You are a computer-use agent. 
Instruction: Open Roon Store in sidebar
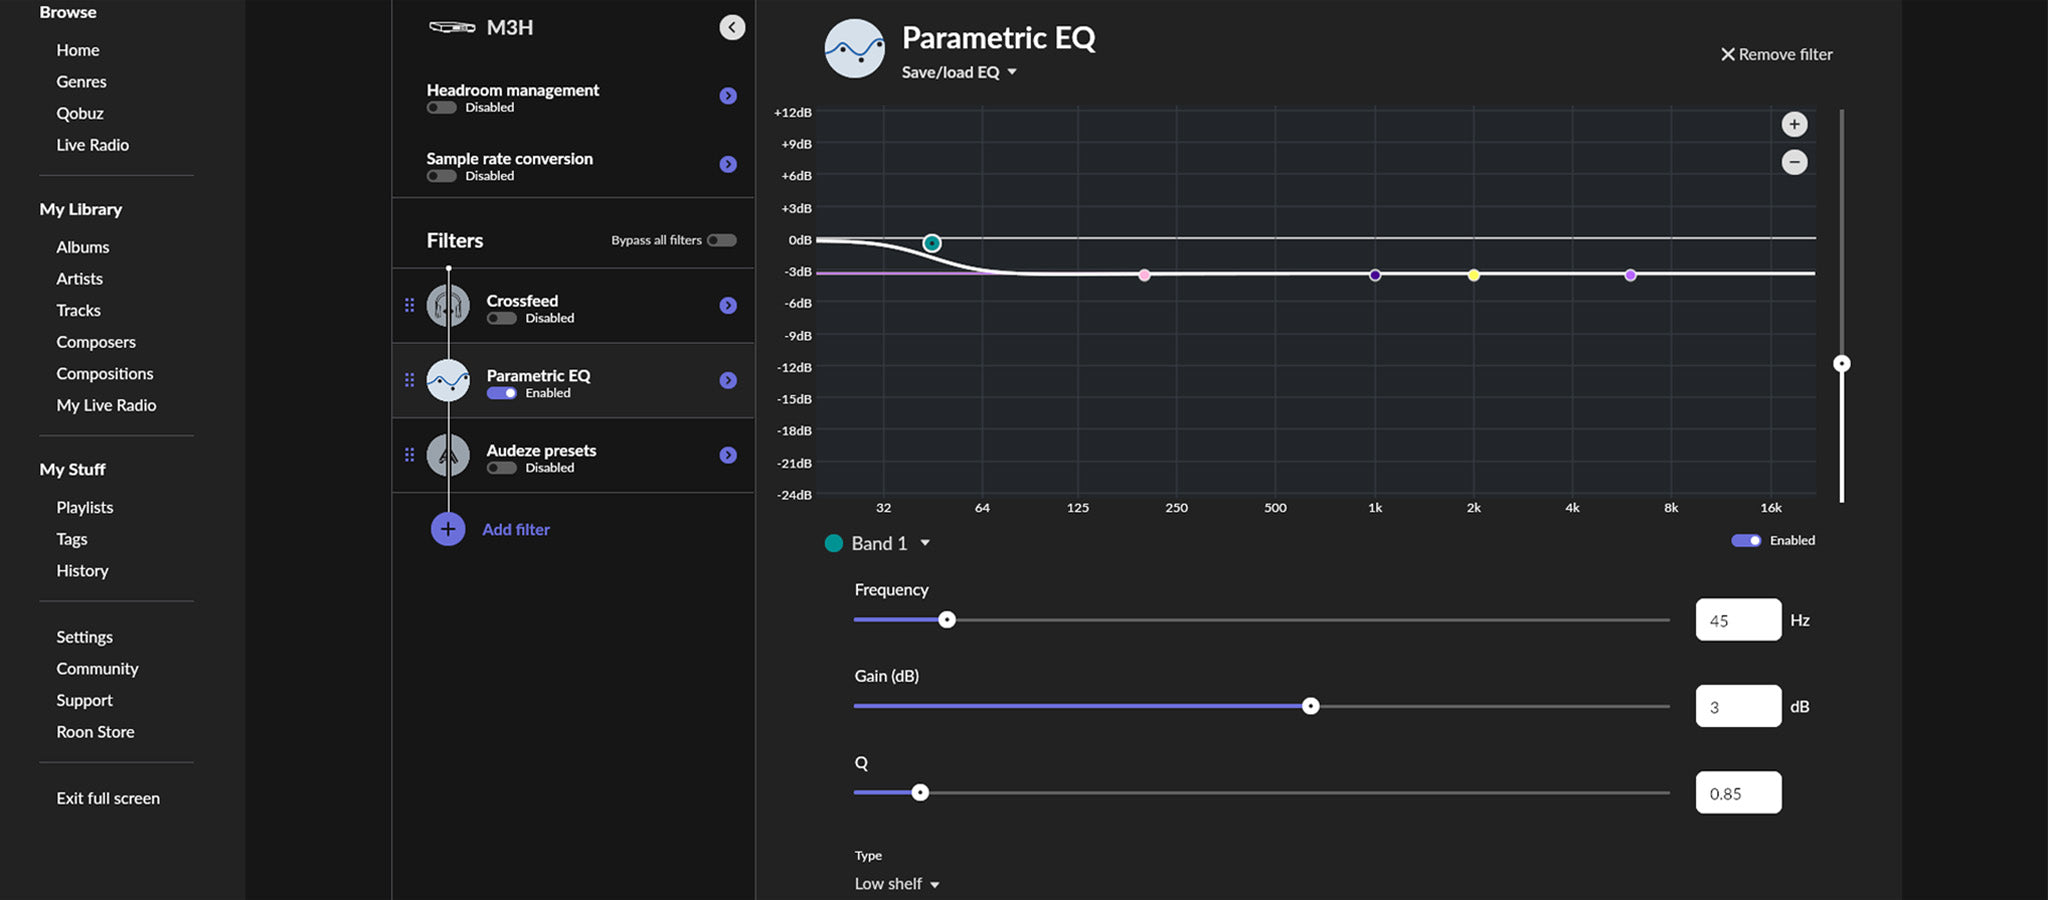click(95, 732)
